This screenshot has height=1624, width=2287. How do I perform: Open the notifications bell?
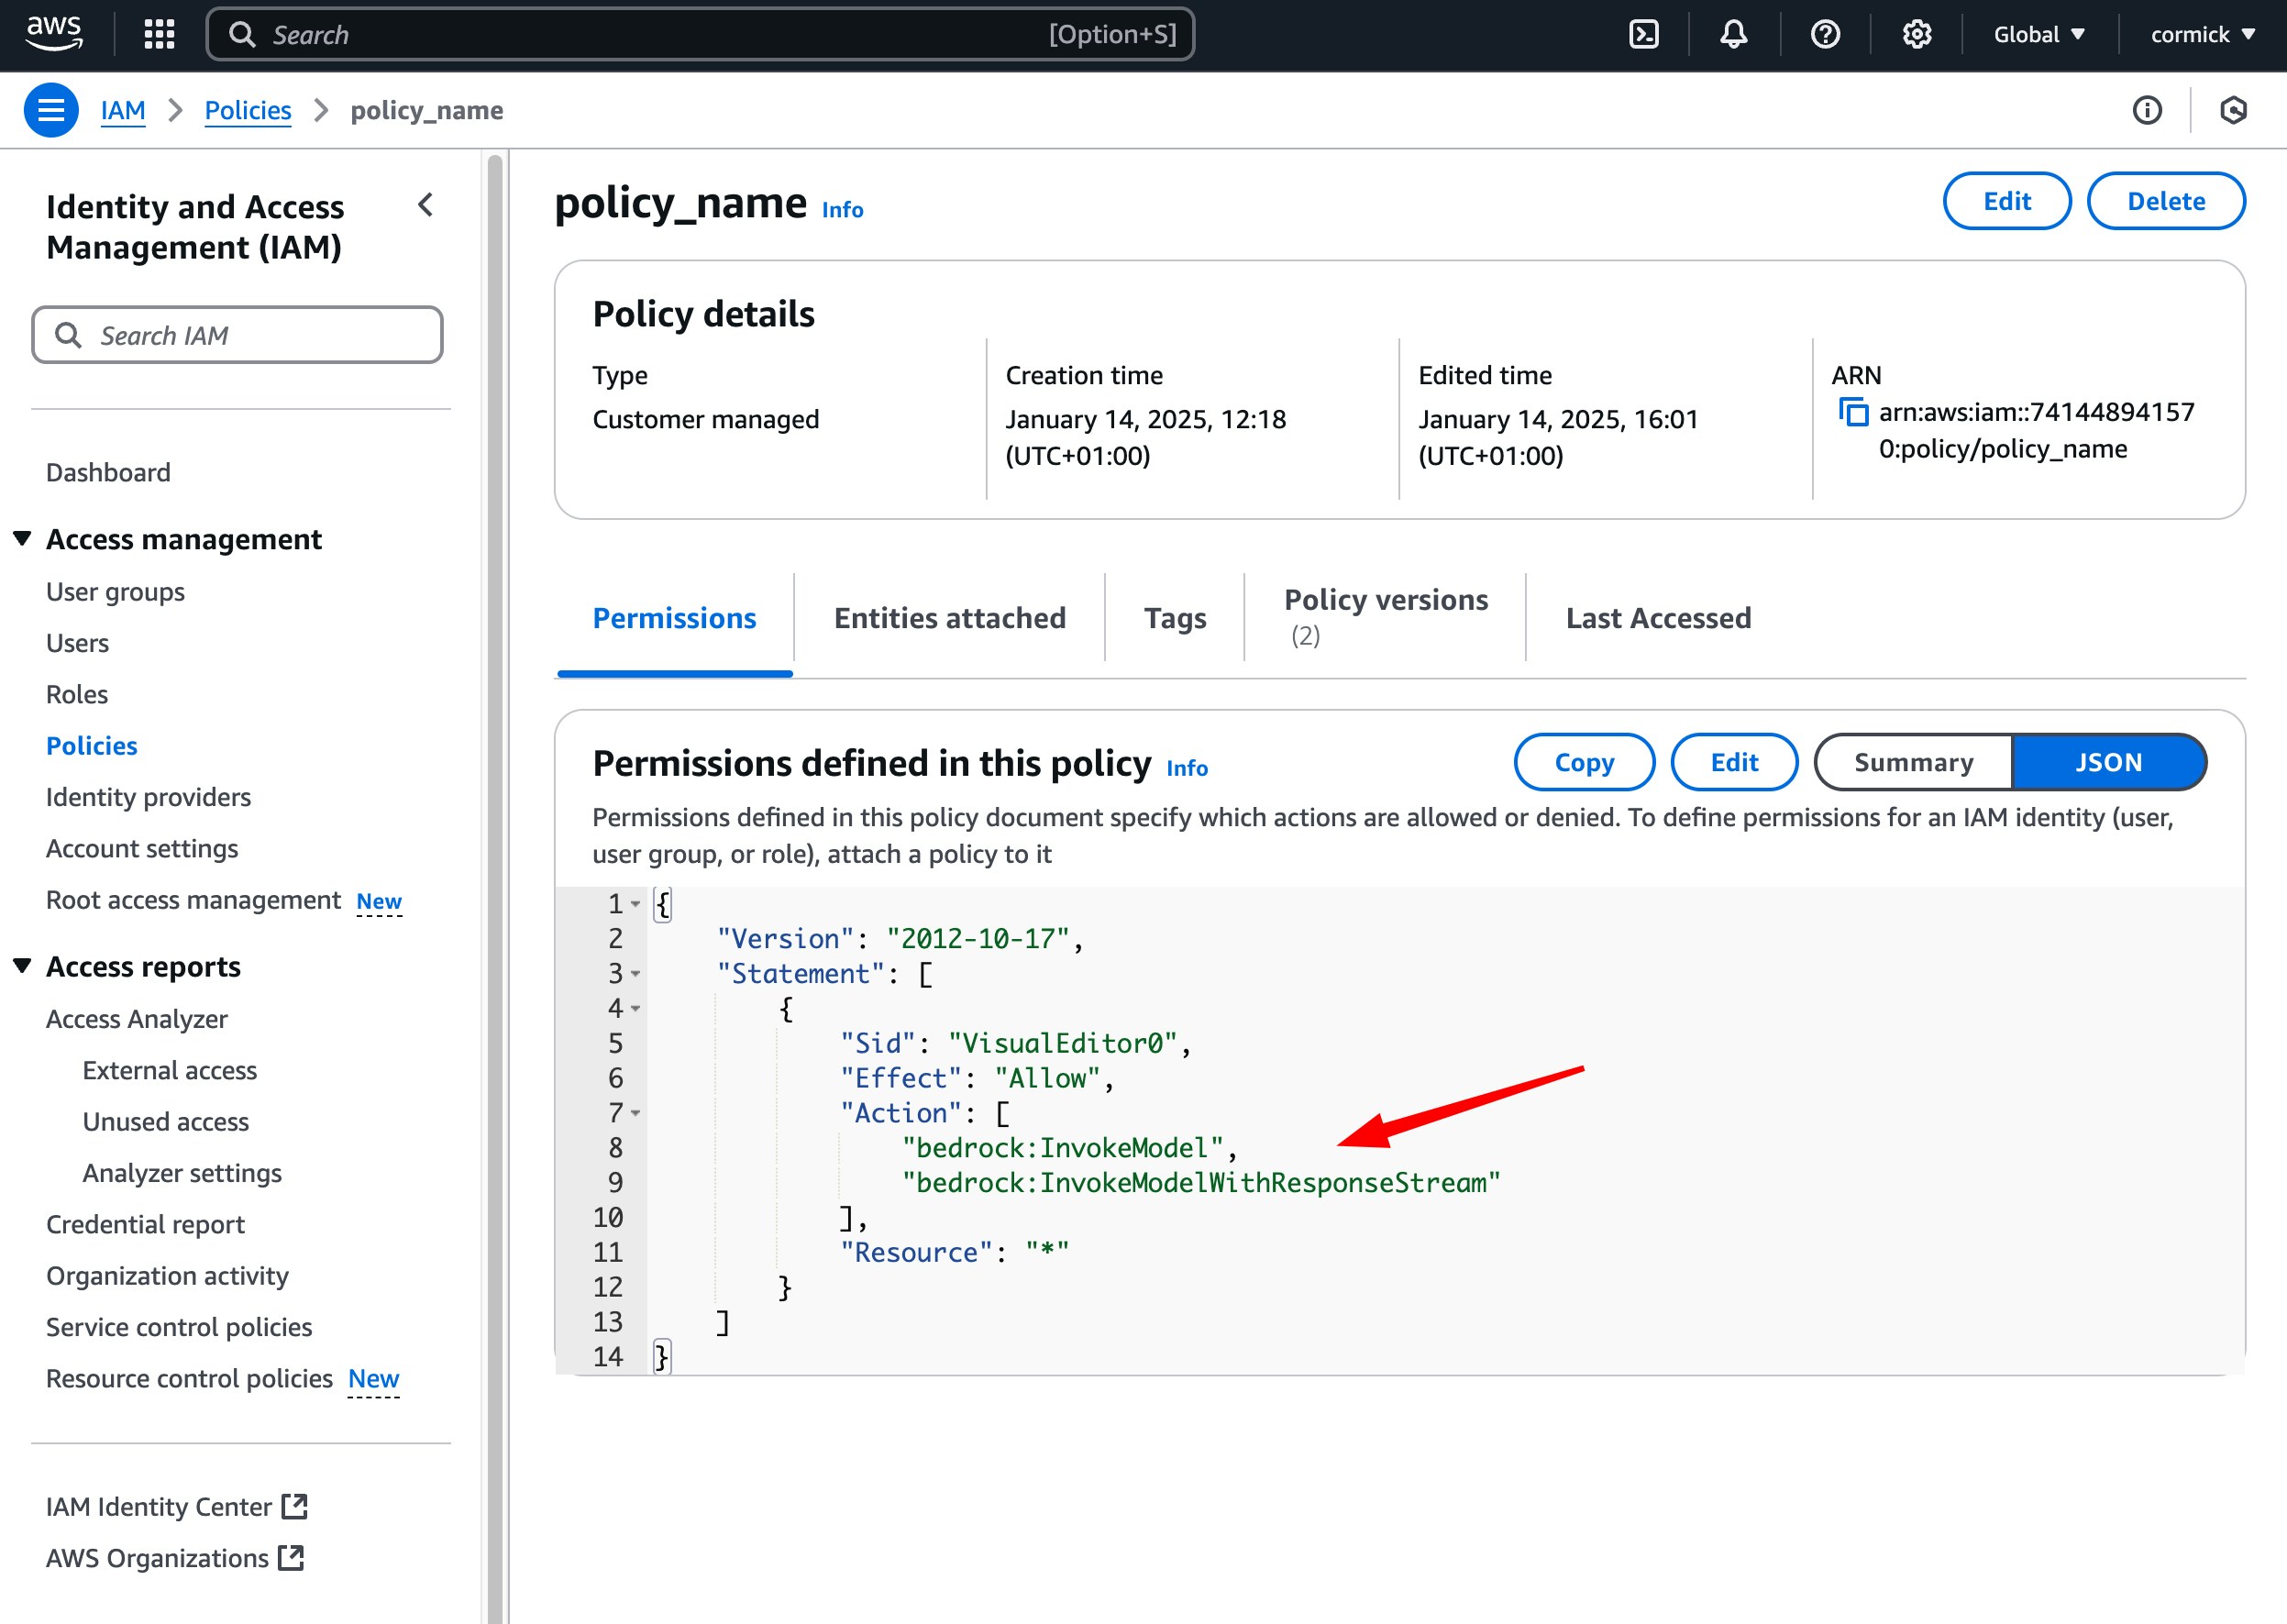(x=1733, y=35)
